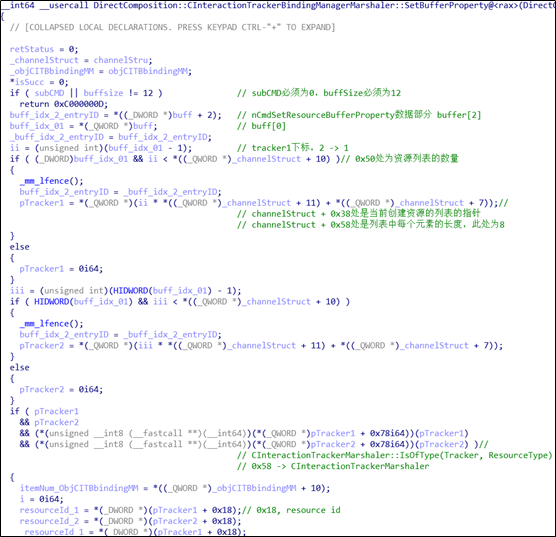556x537 pixels.
Task: Click 'buff_idx_01 = *(_QWORD *)buff;' line
Action: point(83,126)
